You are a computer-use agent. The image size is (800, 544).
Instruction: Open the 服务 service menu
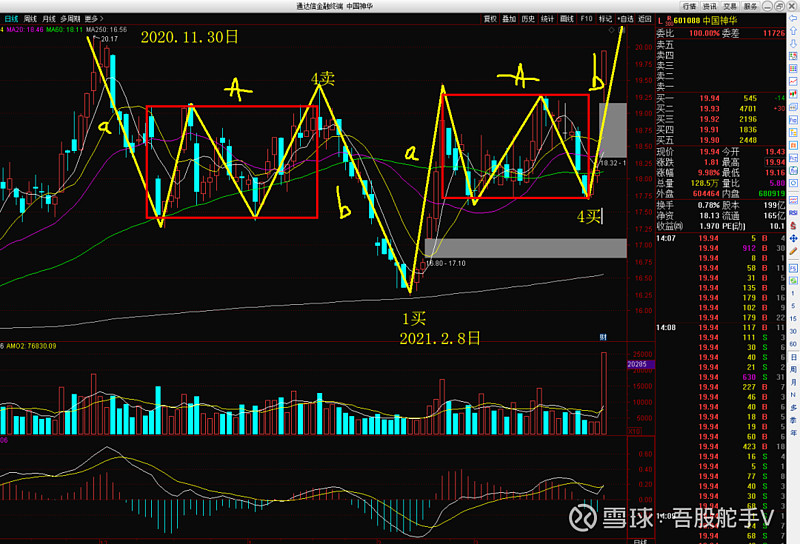pyautogui.click(x=751, y=6)
